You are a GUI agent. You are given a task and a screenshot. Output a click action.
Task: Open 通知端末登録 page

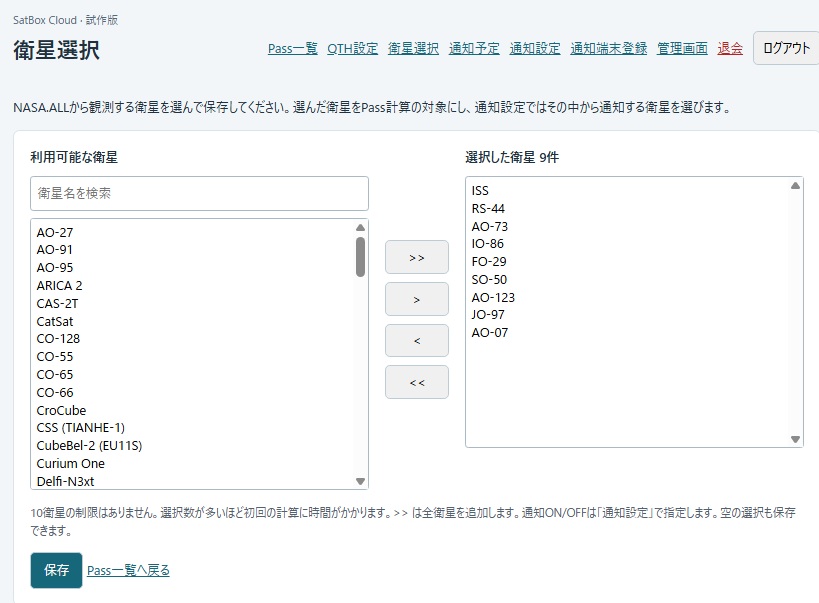coord(609,49)
